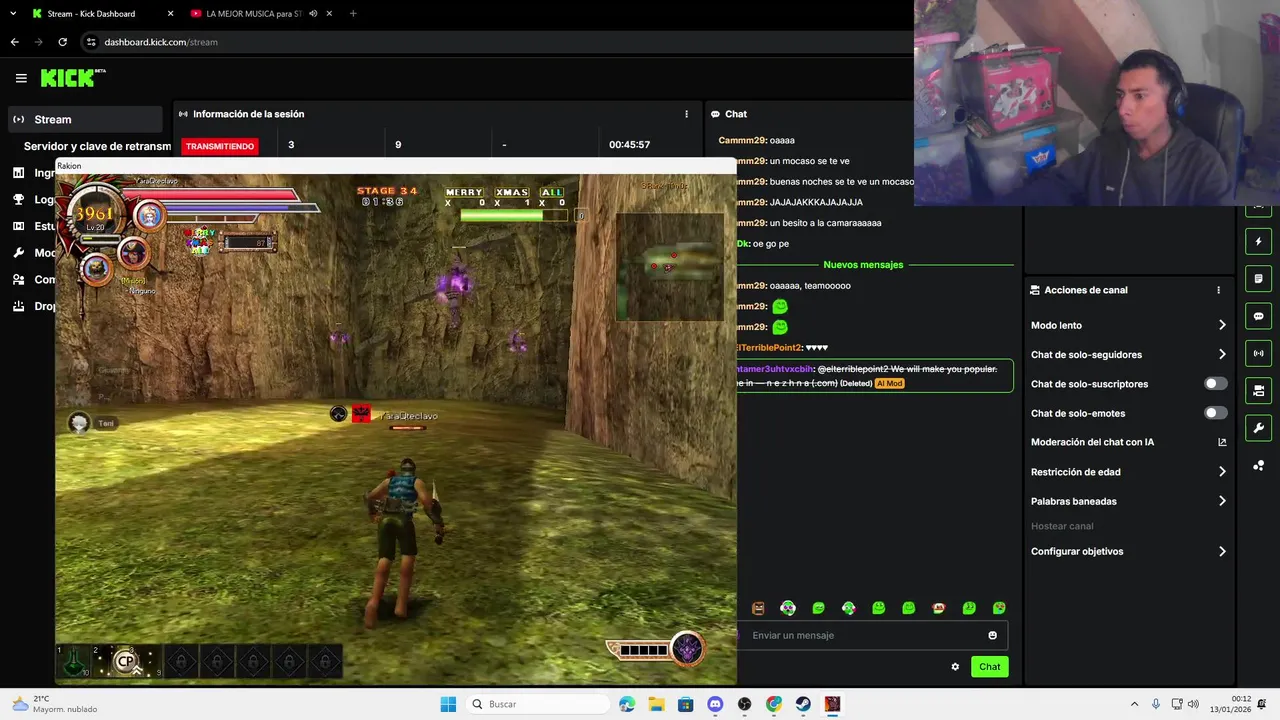
Task: Reload the browser page
Action: (x=62, y=42)
